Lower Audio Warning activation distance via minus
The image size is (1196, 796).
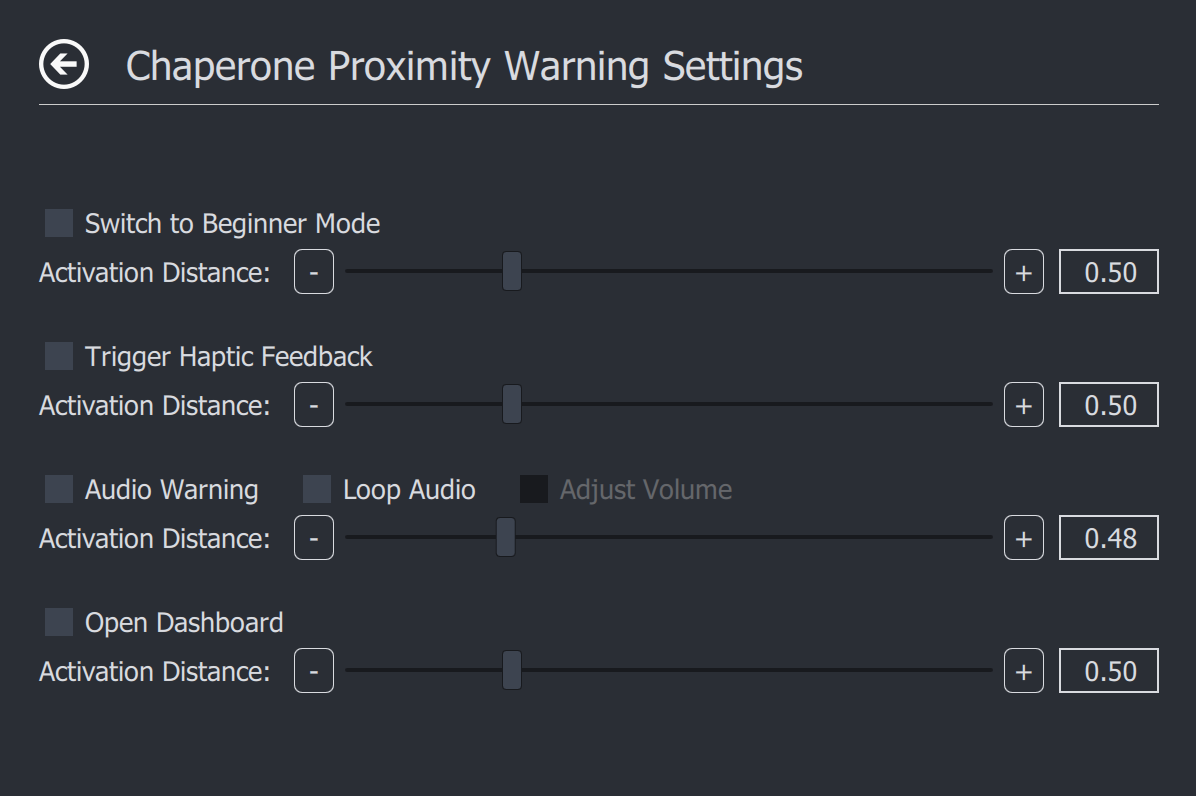(x=314, y=538)
